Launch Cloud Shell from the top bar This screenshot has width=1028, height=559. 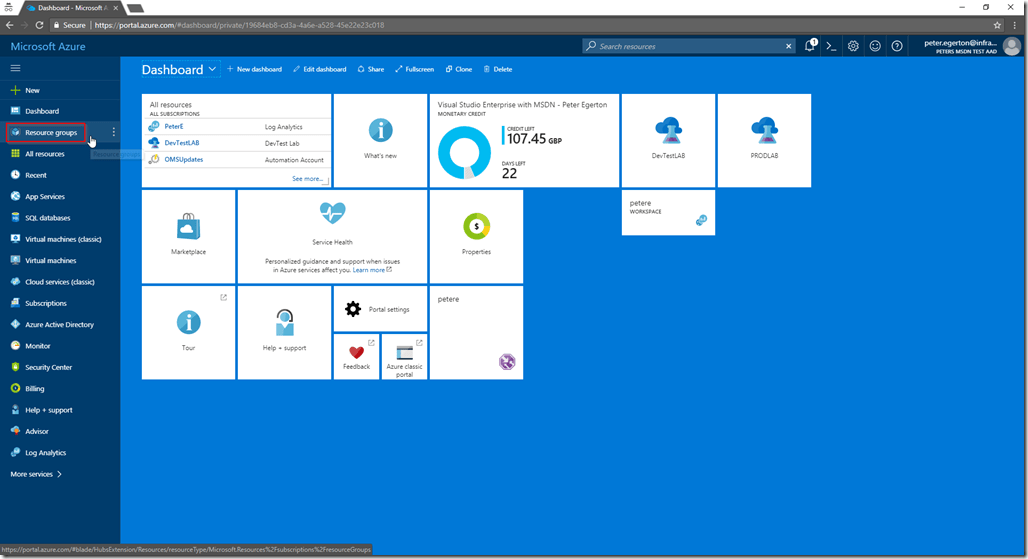pyautogui.click(x=831, y=46)
